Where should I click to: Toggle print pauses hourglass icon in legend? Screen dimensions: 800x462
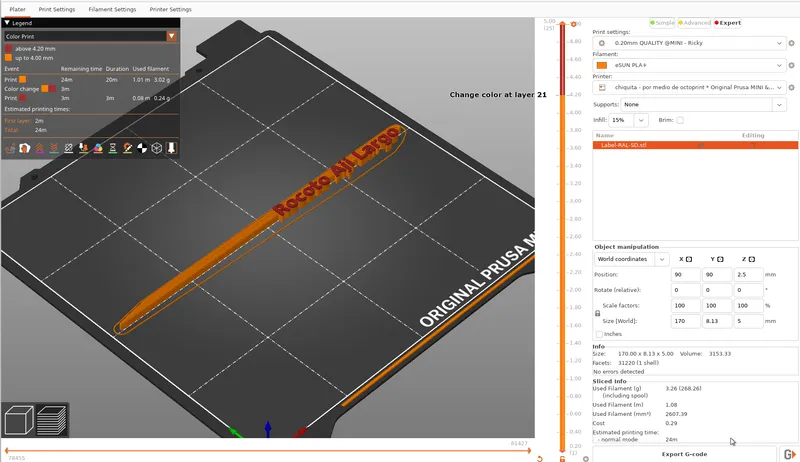coord(113,148)
